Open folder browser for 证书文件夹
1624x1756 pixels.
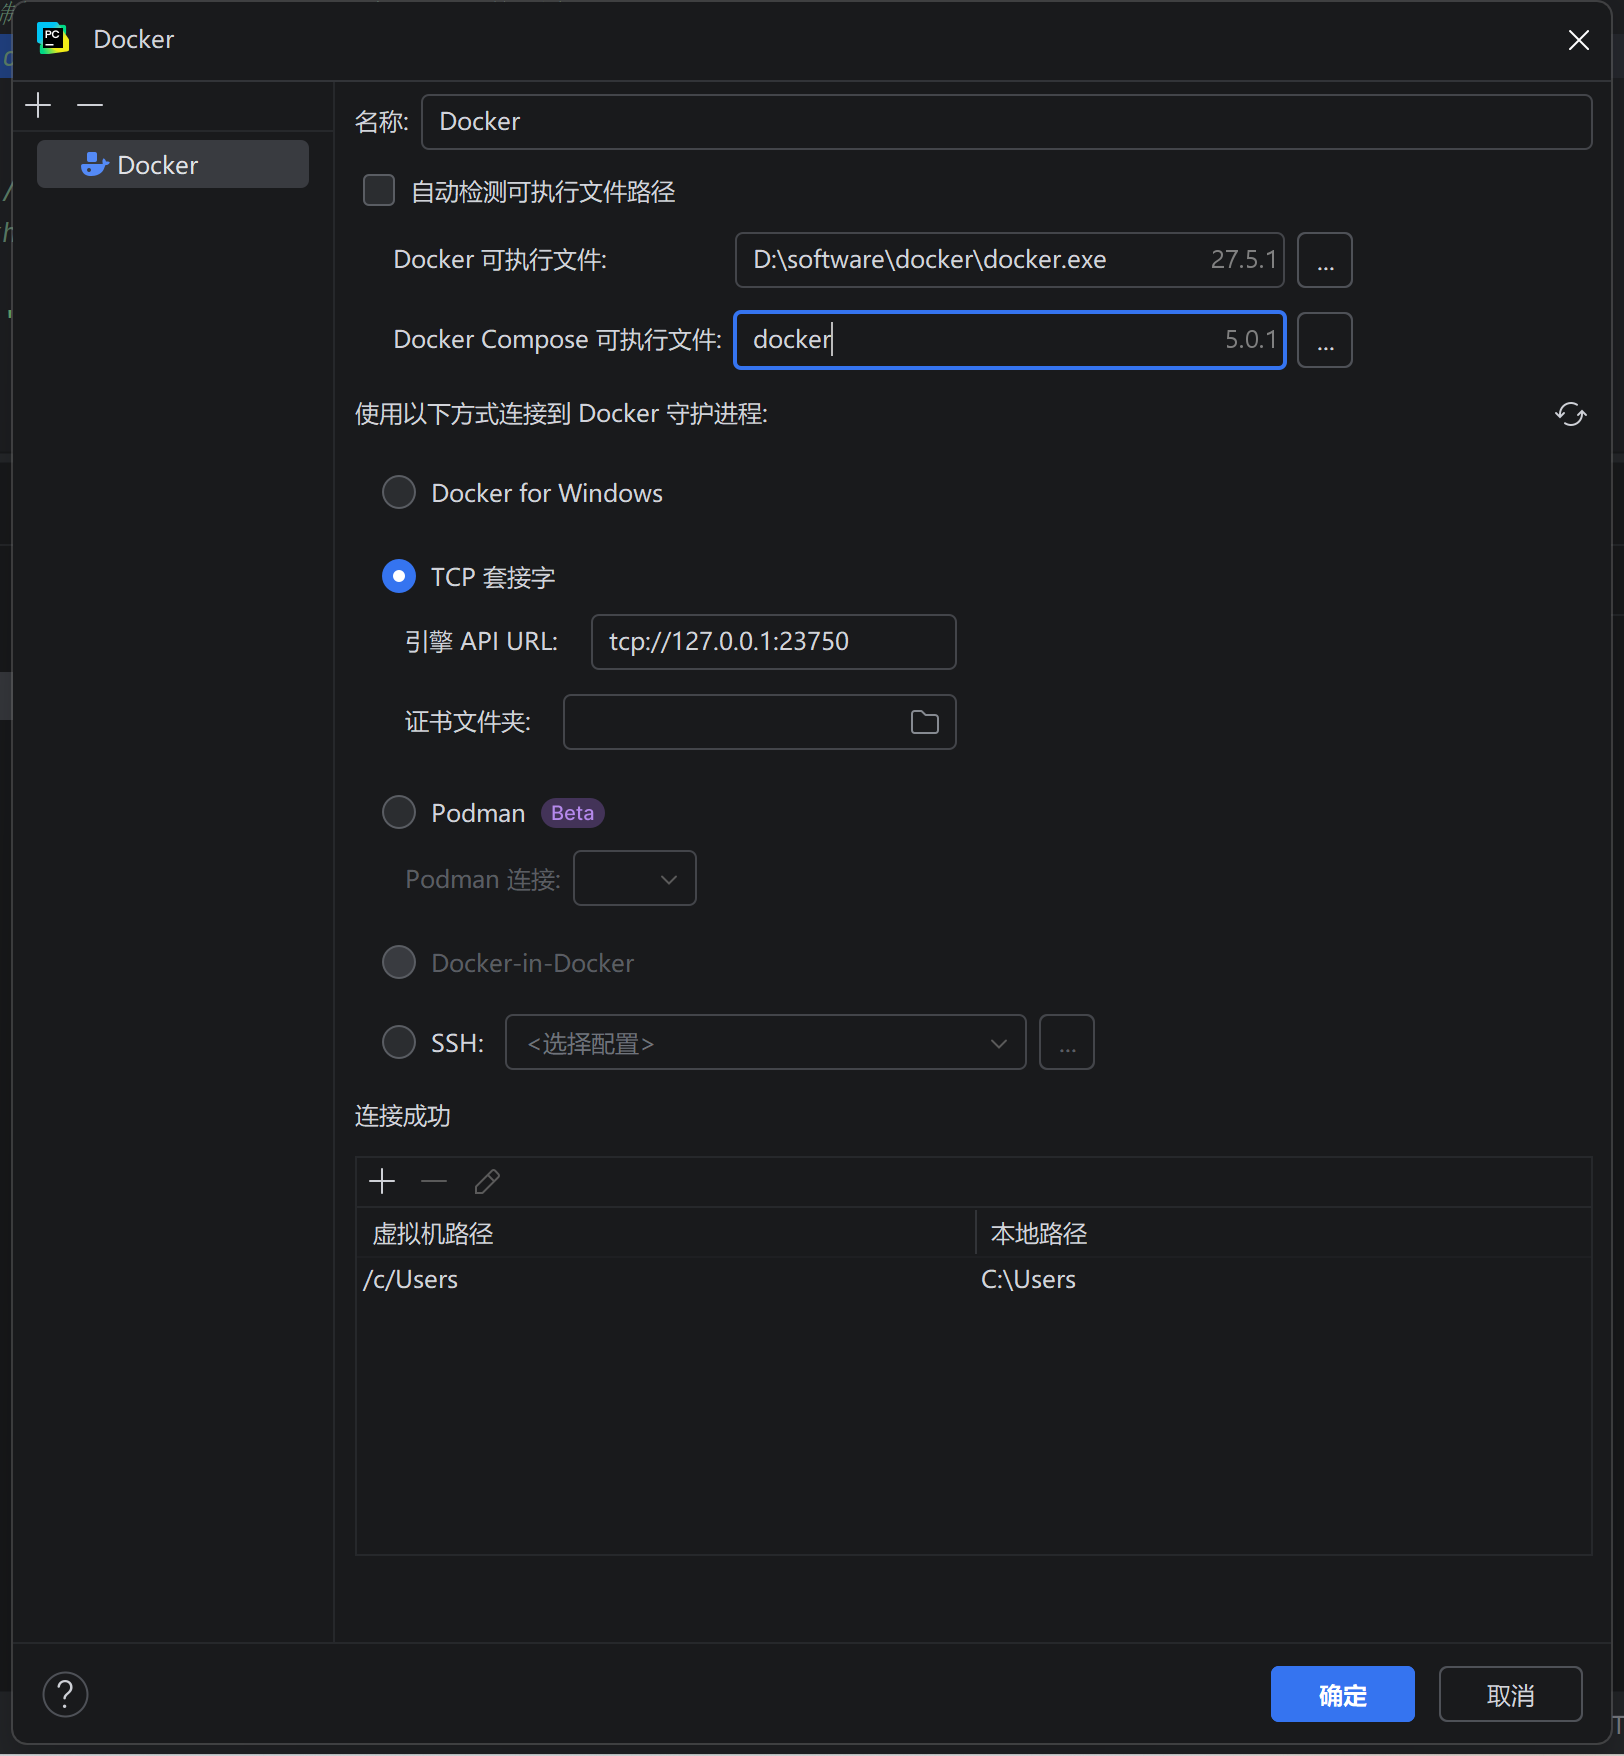[925, 722]
